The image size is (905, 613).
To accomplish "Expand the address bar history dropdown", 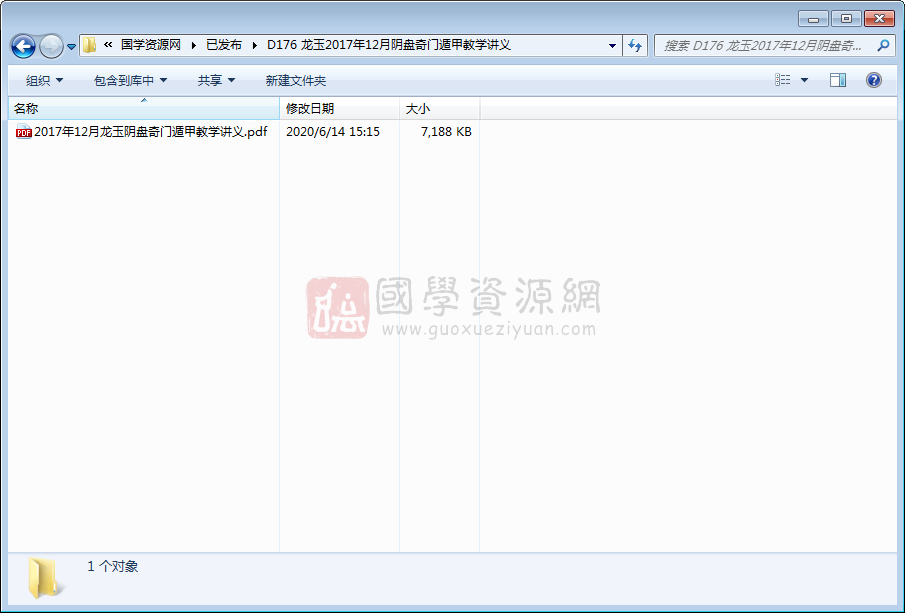I will 612,46.
